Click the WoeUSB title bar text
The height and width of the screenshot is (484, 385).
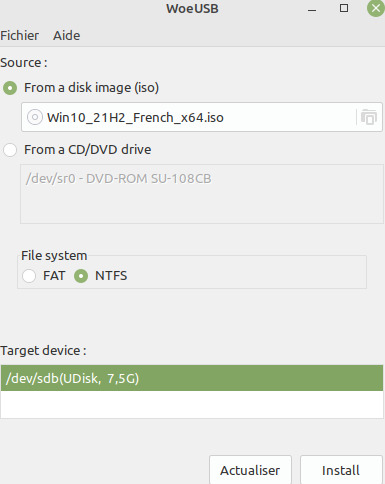coord(192,9)
